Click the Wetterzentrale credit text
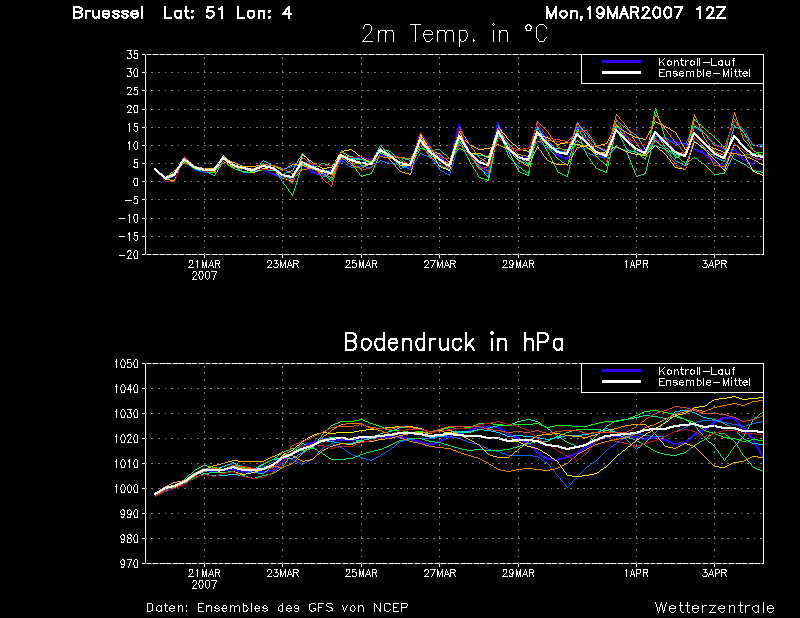Image resolution: width=800 pixels, height=618 pixels. pos(714,608)
